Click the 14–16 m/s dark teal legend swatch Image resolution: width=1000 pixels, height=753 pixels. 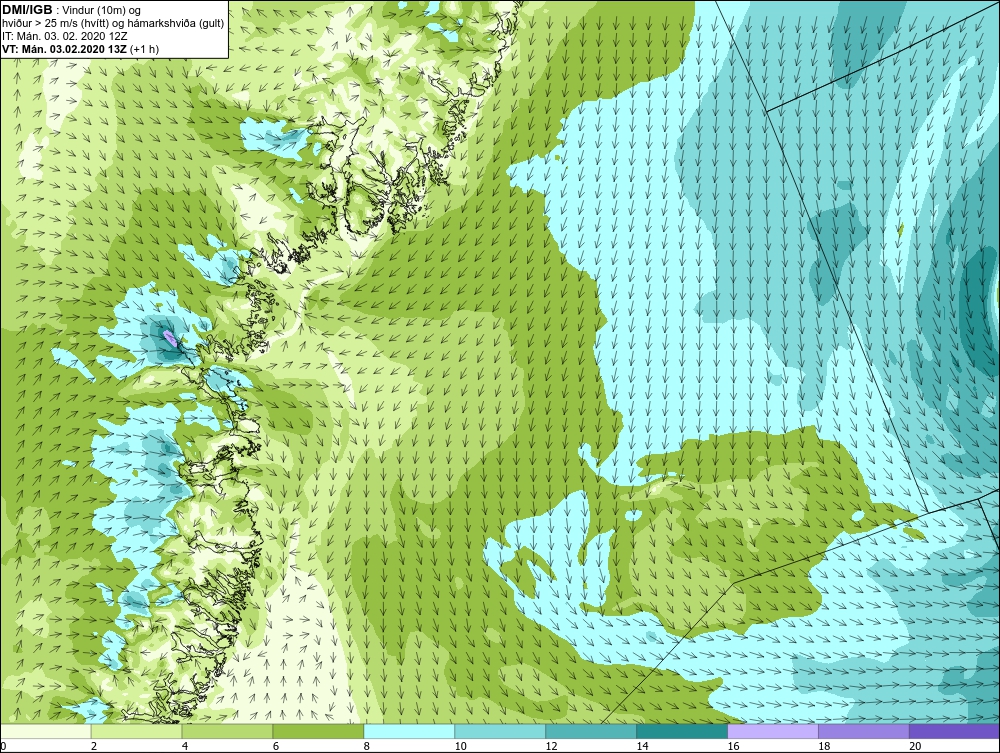click(682, 731)
